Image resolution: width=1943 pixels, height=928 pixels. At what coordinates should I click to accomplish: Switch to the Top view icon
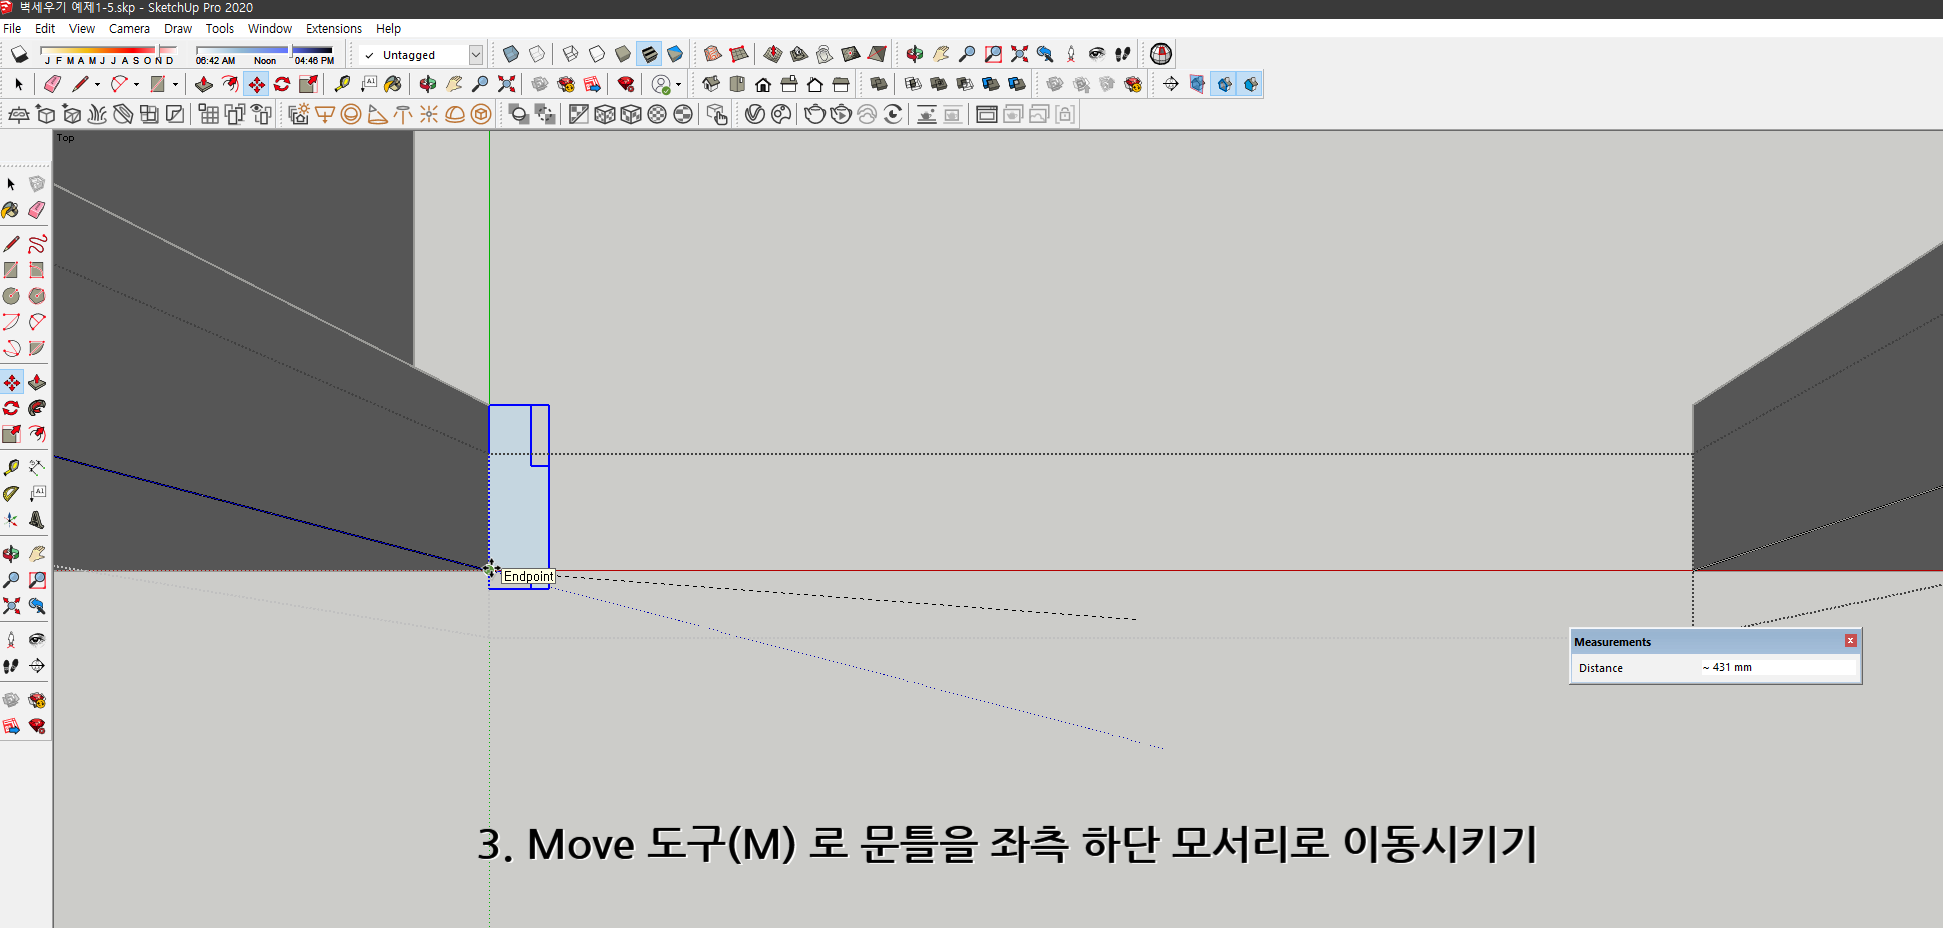[737, 84]
